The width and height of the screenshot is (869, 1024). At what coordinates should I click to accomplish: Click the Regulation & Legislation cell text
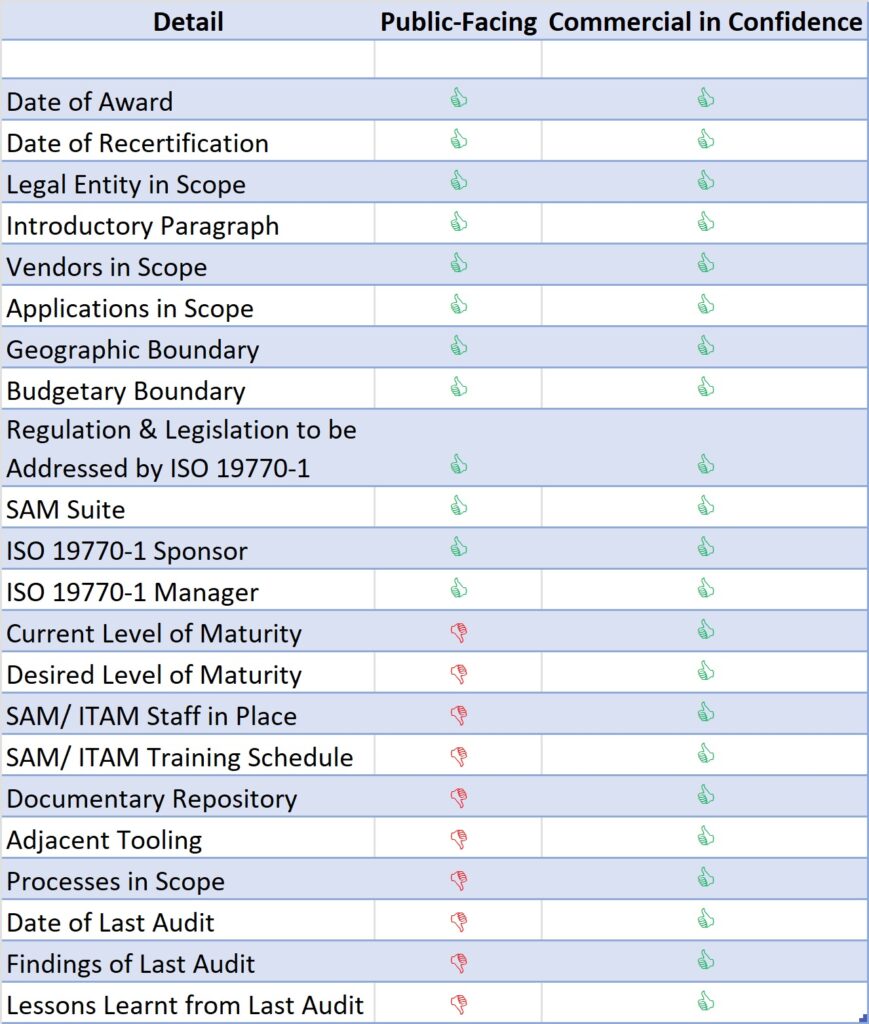(182, 448)
